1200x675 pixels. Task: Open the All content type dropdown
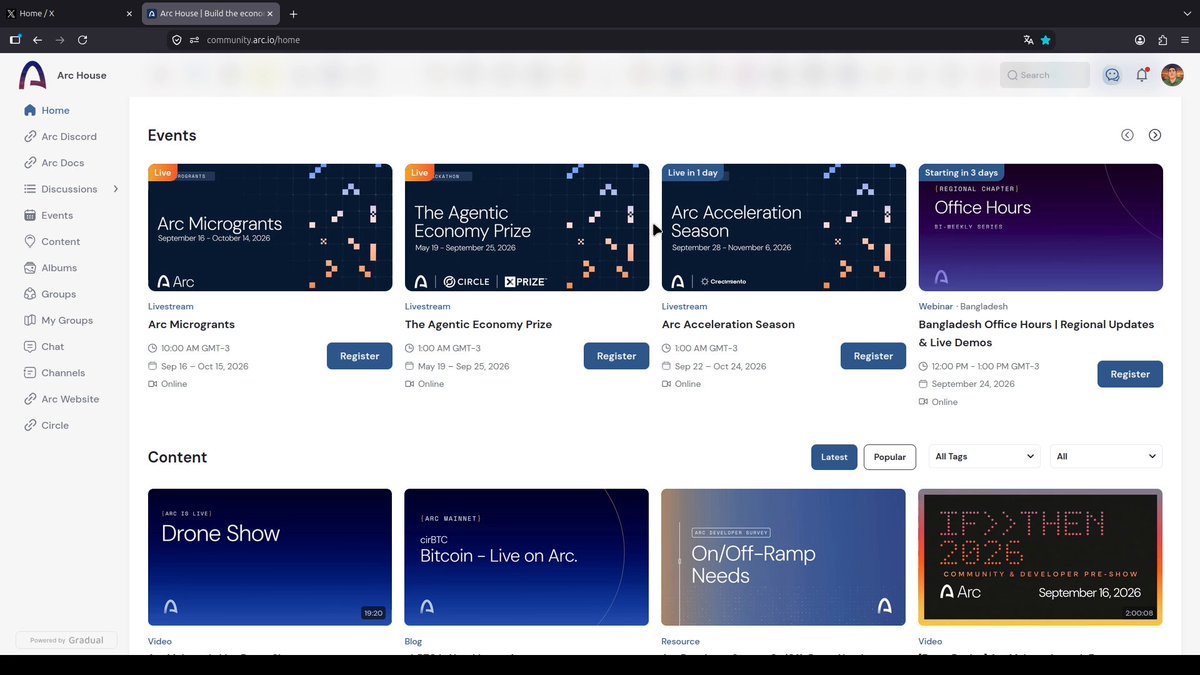click(x=1106, y=456)
